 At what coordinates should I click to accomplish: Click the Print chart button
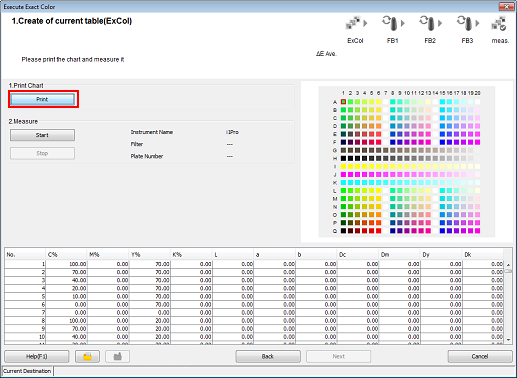point(42,99)
